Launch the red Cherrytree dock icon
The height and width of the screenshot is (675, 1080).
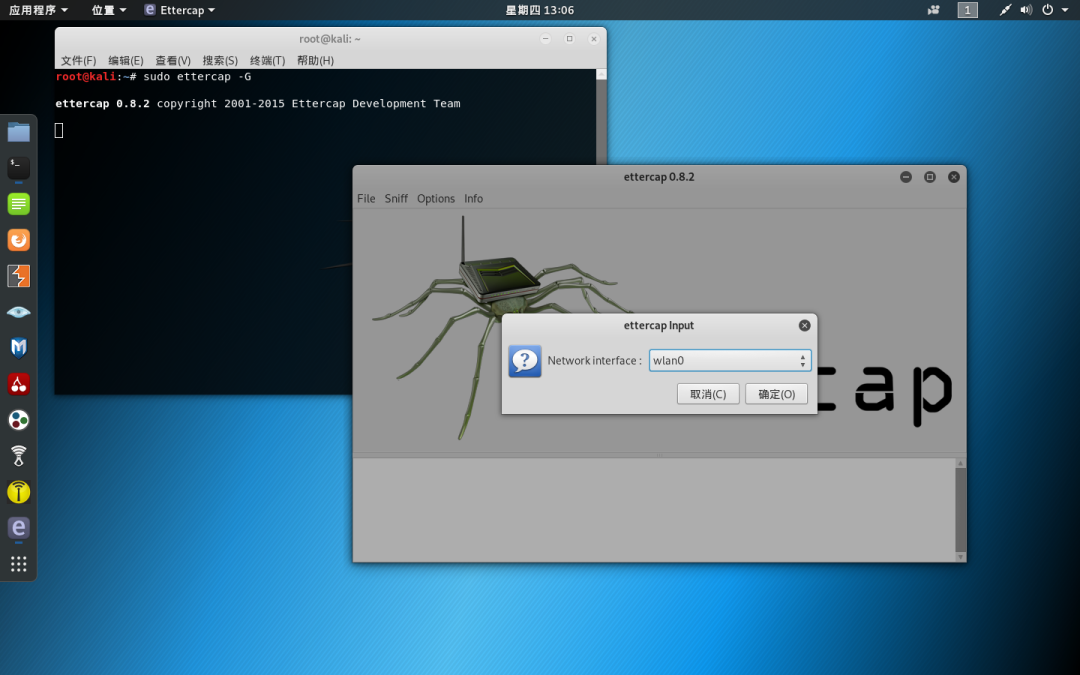pos(19,384)
